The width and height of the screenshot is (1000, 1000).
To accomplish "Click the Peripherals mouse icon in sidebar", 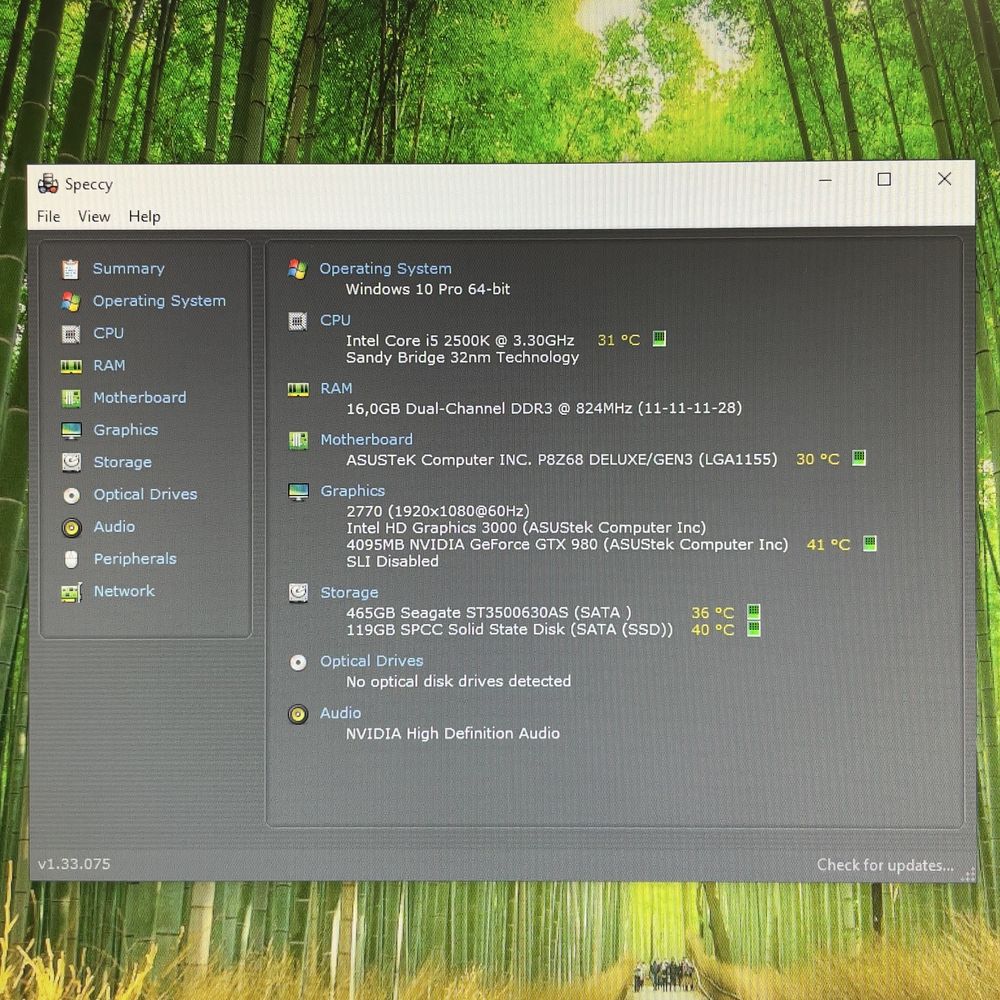I will (71, 559).
